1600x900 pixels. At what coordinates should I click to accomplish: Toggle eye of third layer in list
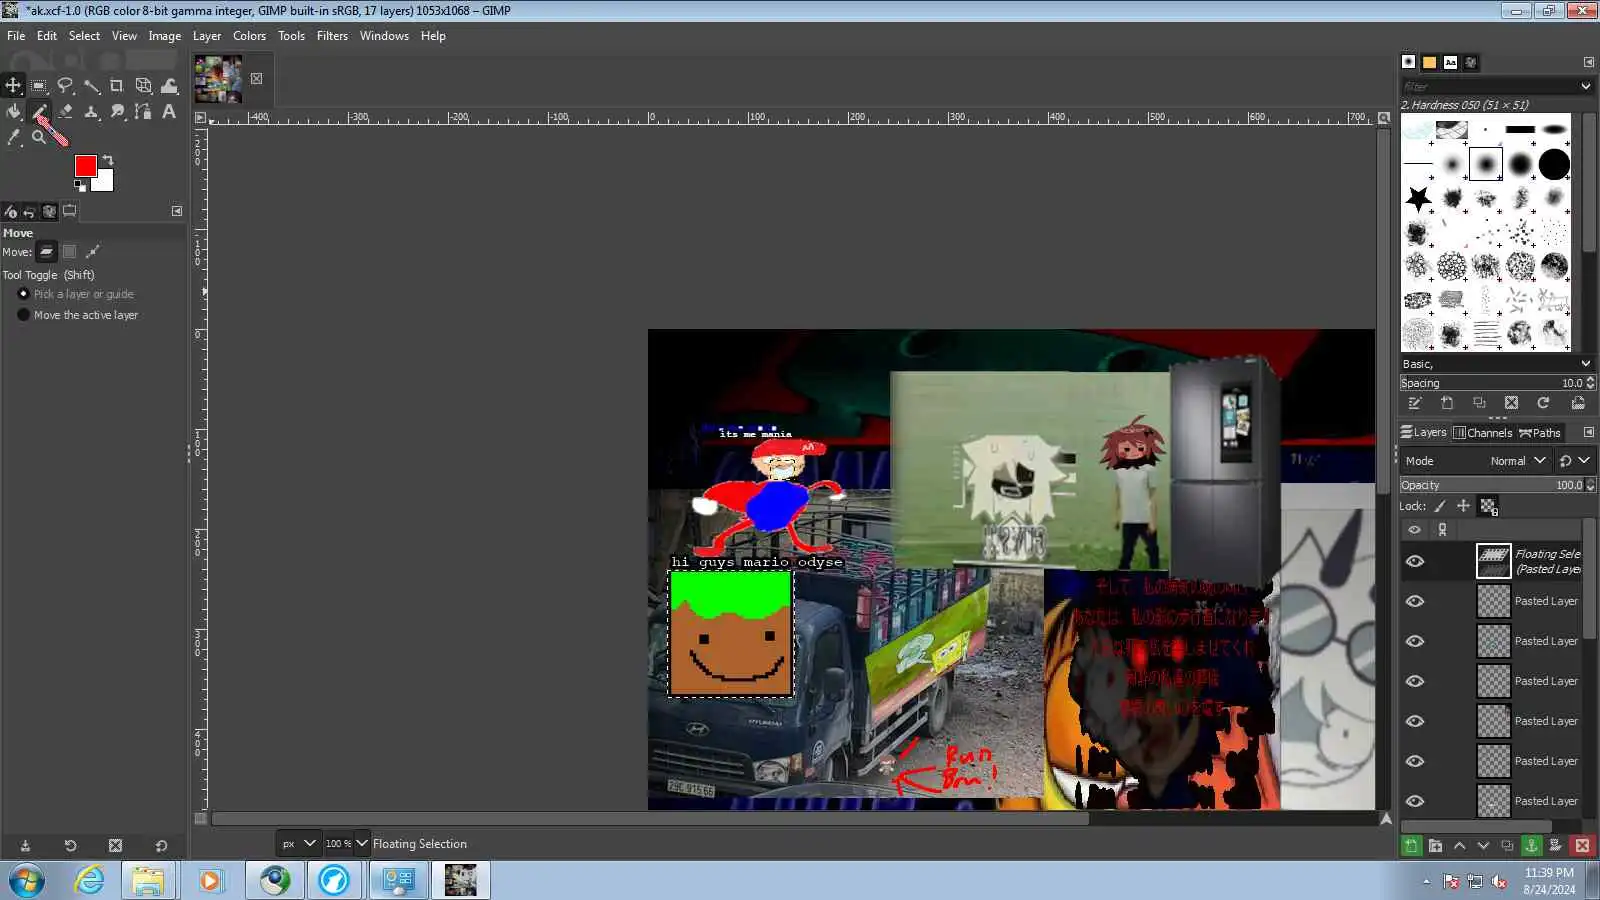coord(1415,641)
